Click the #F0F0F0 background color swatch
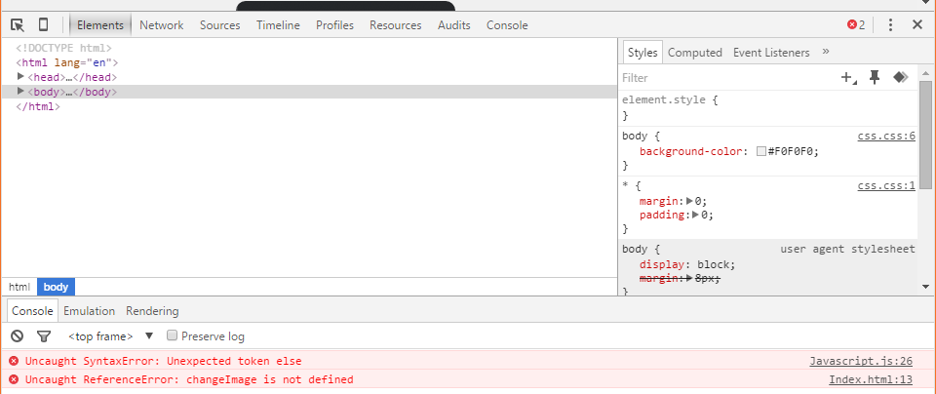This screenshot has width=936, height=394. pos(761,152)
